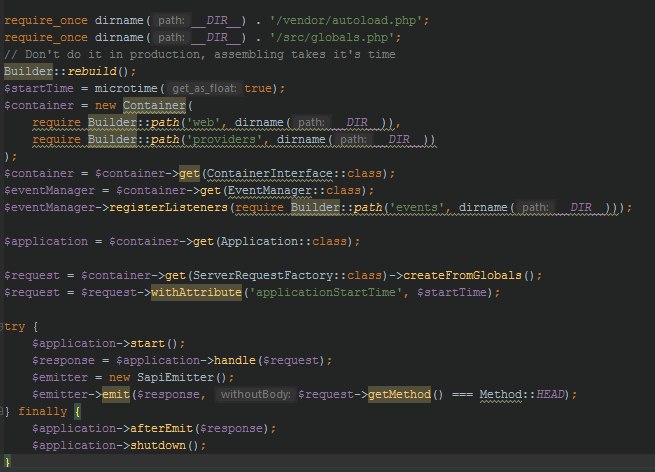Click $eventManager before ->registerListeners
655x472 pixels.
pos(49,208)
